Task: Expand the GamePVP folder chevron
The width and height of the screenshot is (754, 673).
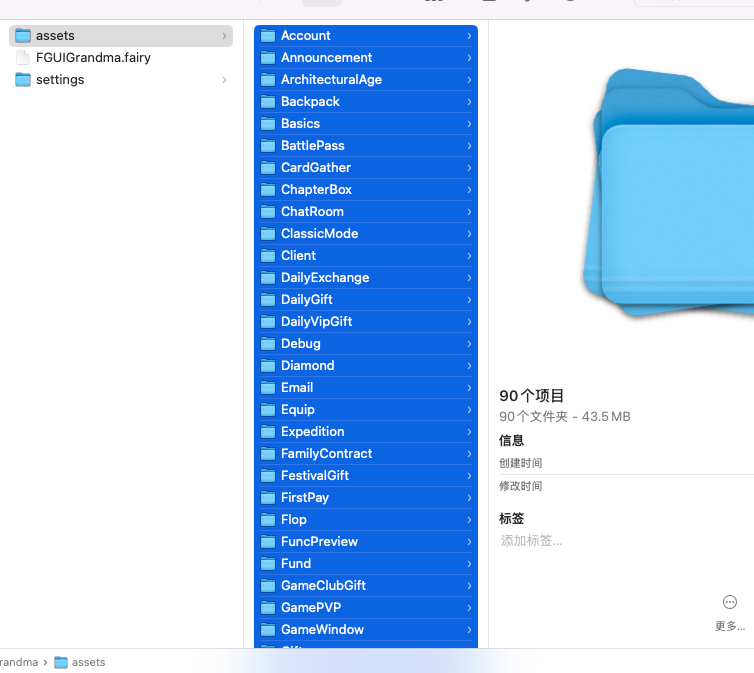Action: (x=469, y=608)
